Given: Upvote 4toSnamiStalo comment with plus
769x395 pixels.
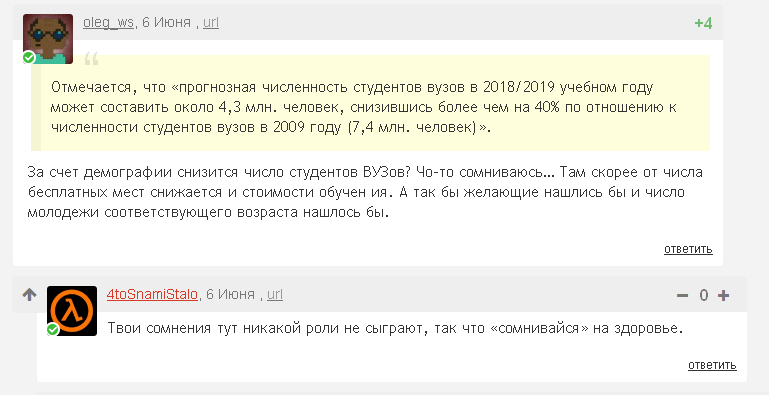Looking at the screenshot, I should click(723, 295).
